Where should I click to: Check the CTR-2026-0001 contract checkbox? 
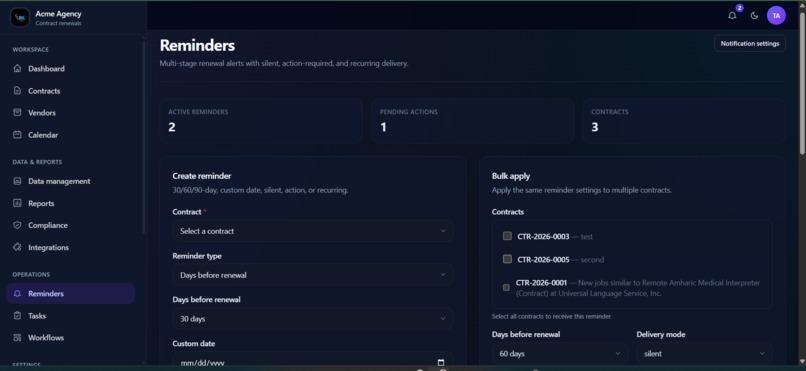pos(506,288)
